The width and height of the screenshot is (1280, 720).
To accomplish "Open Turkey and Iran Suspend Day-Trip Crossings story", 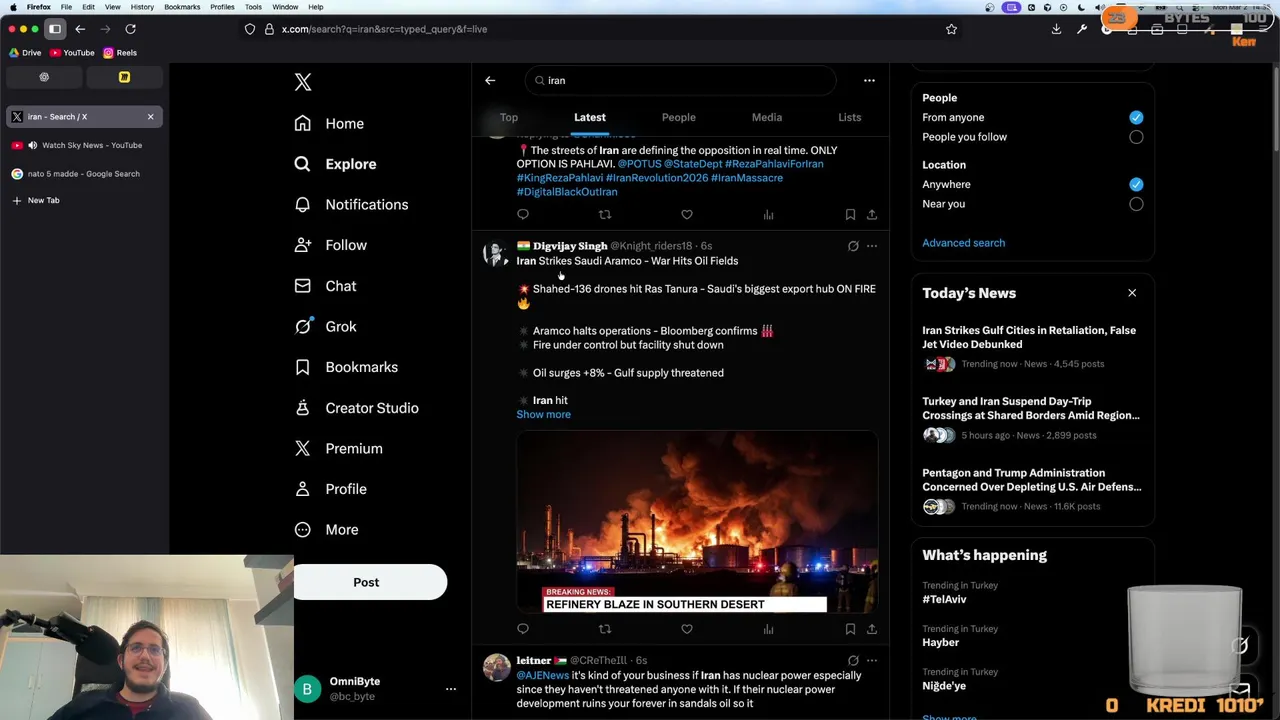I will pos(1032,418).
